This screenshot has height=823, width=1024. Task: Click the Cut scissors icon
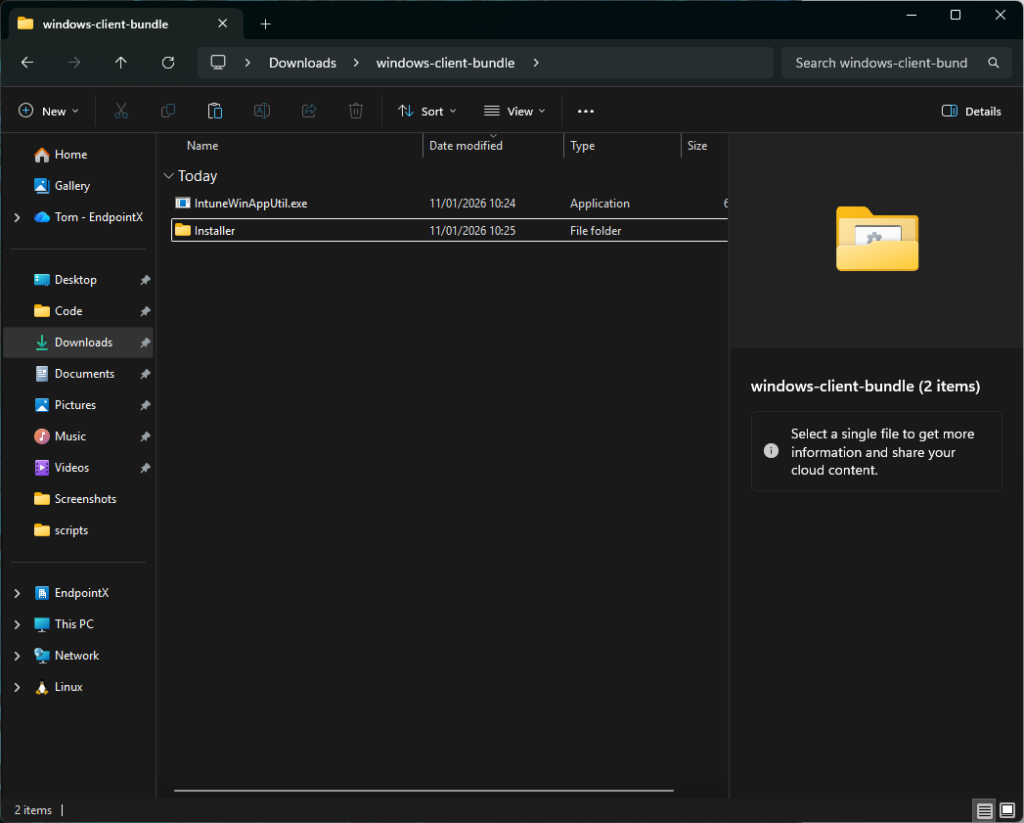point(121,111)
